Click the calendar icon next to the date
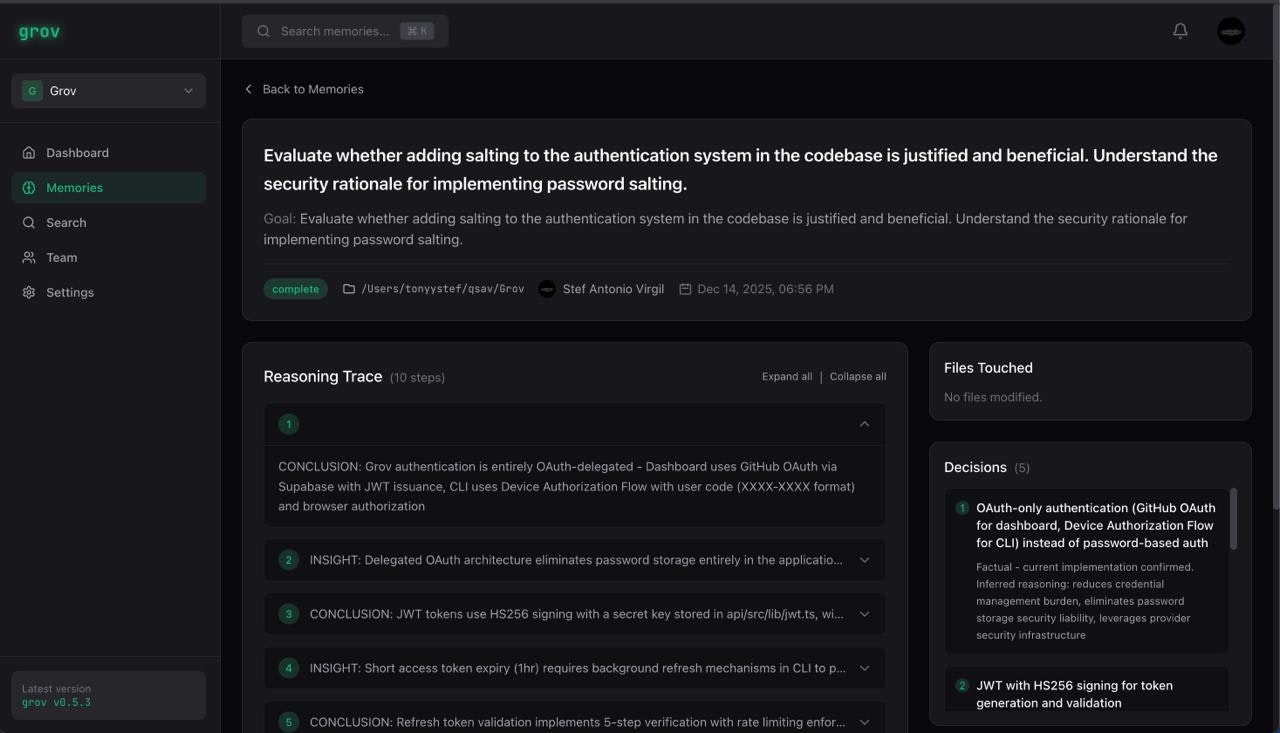The image size is (1280, 733). point(684,288)
